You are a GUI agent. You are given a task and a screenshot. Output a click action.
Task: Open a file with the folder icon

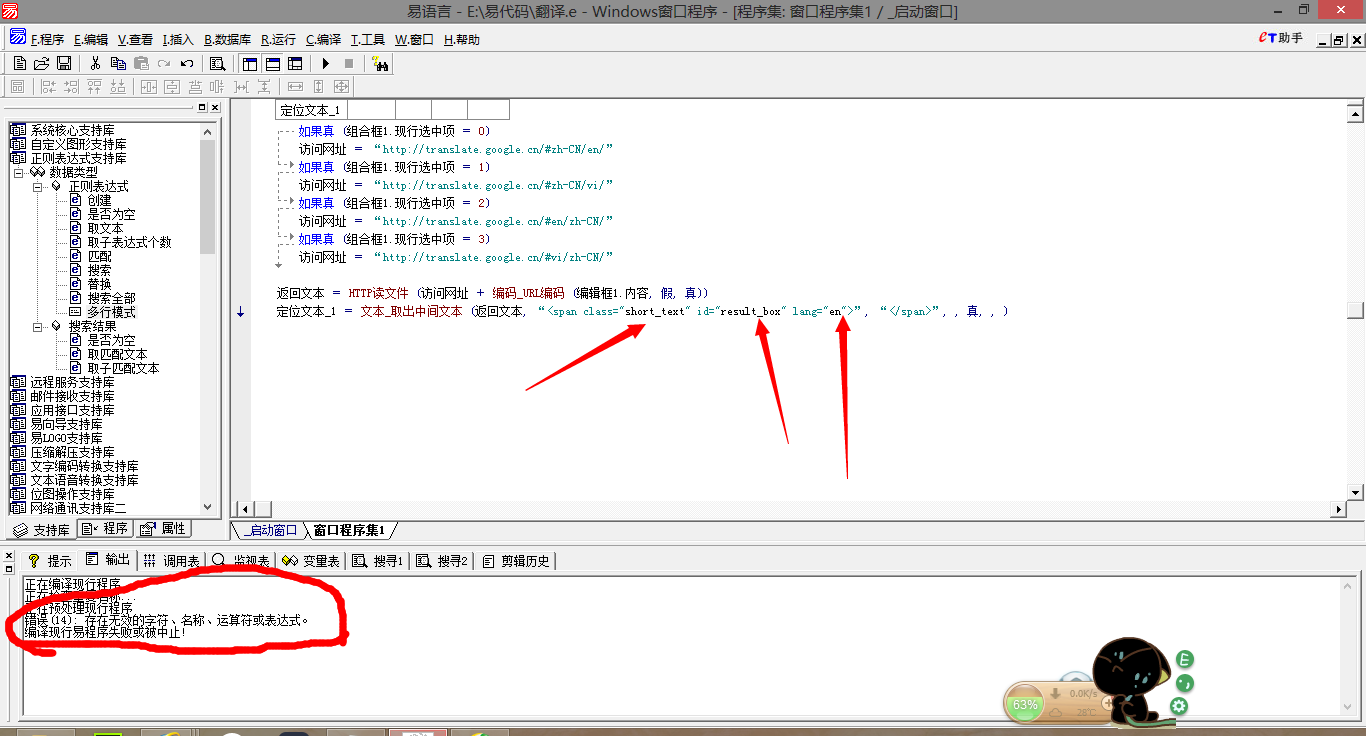click(41, 63)
